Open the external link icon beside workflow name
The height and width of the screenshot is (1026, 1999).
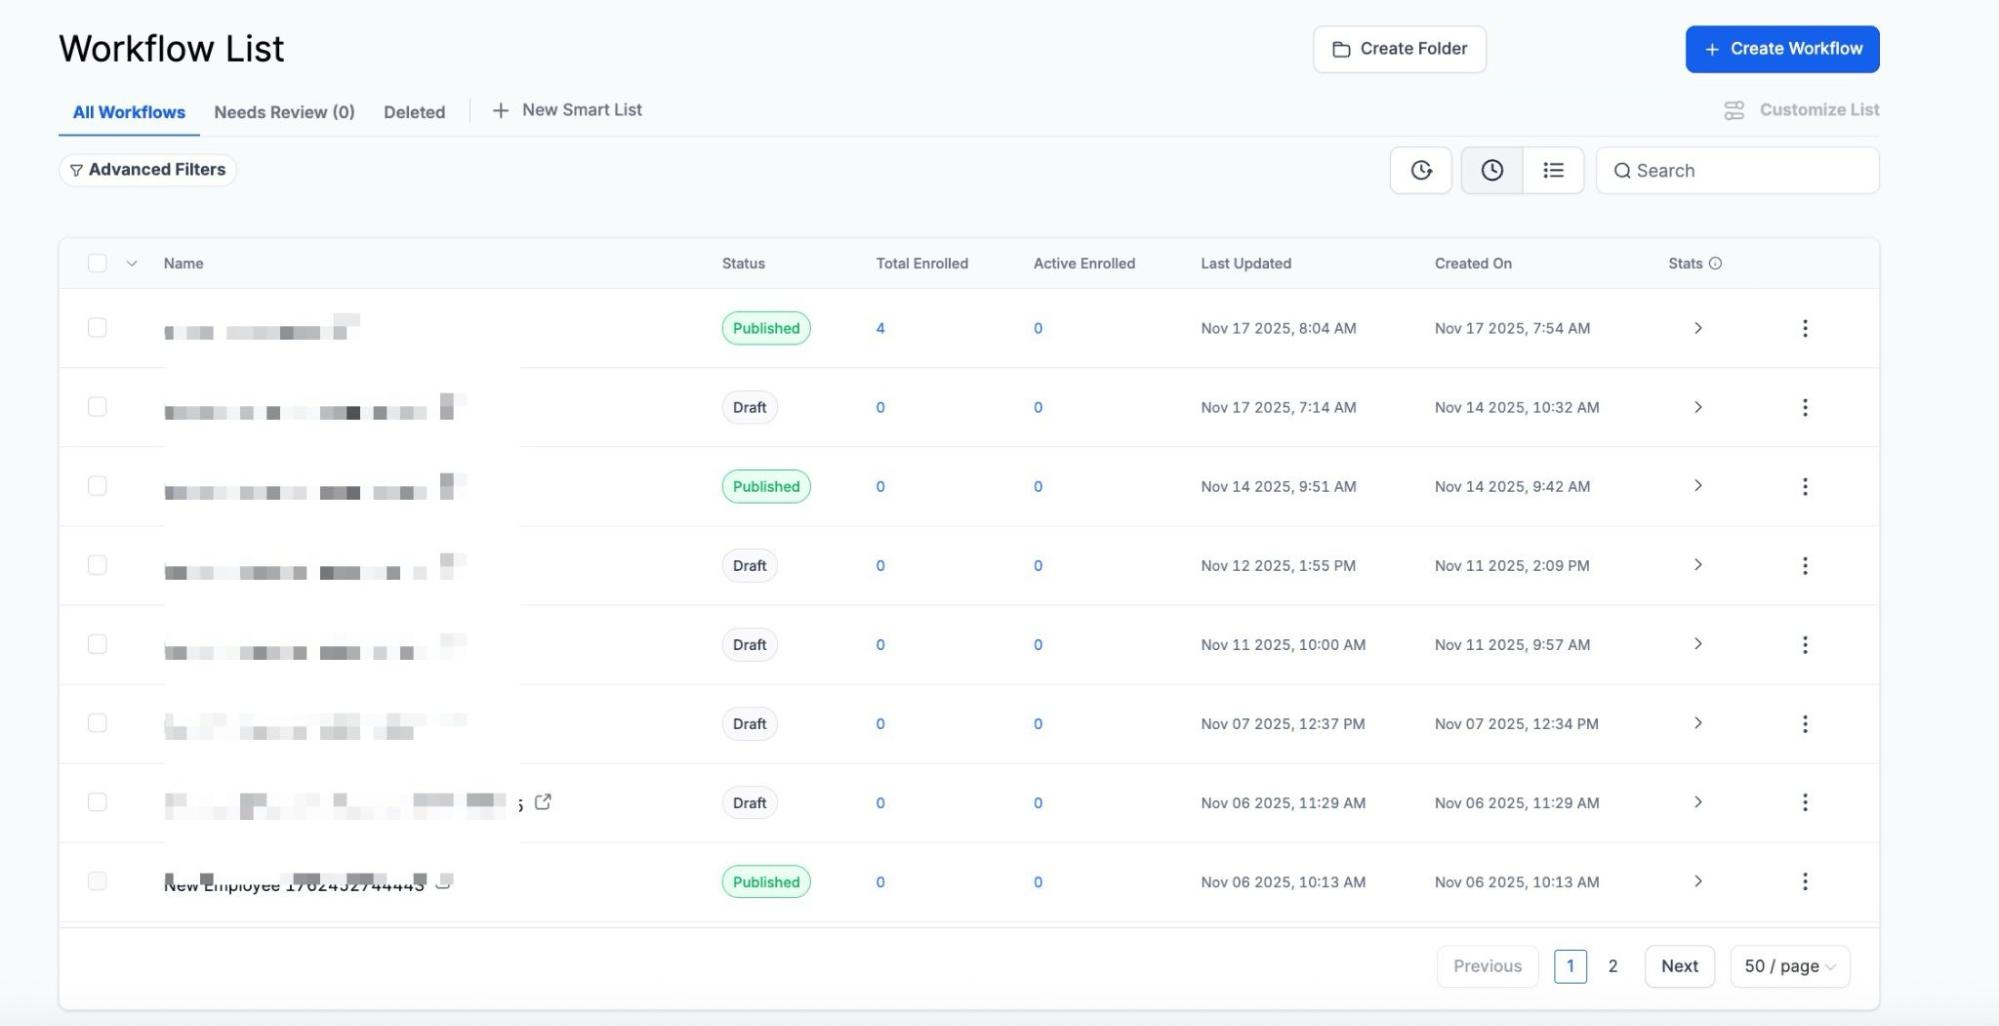pos(543,802)
